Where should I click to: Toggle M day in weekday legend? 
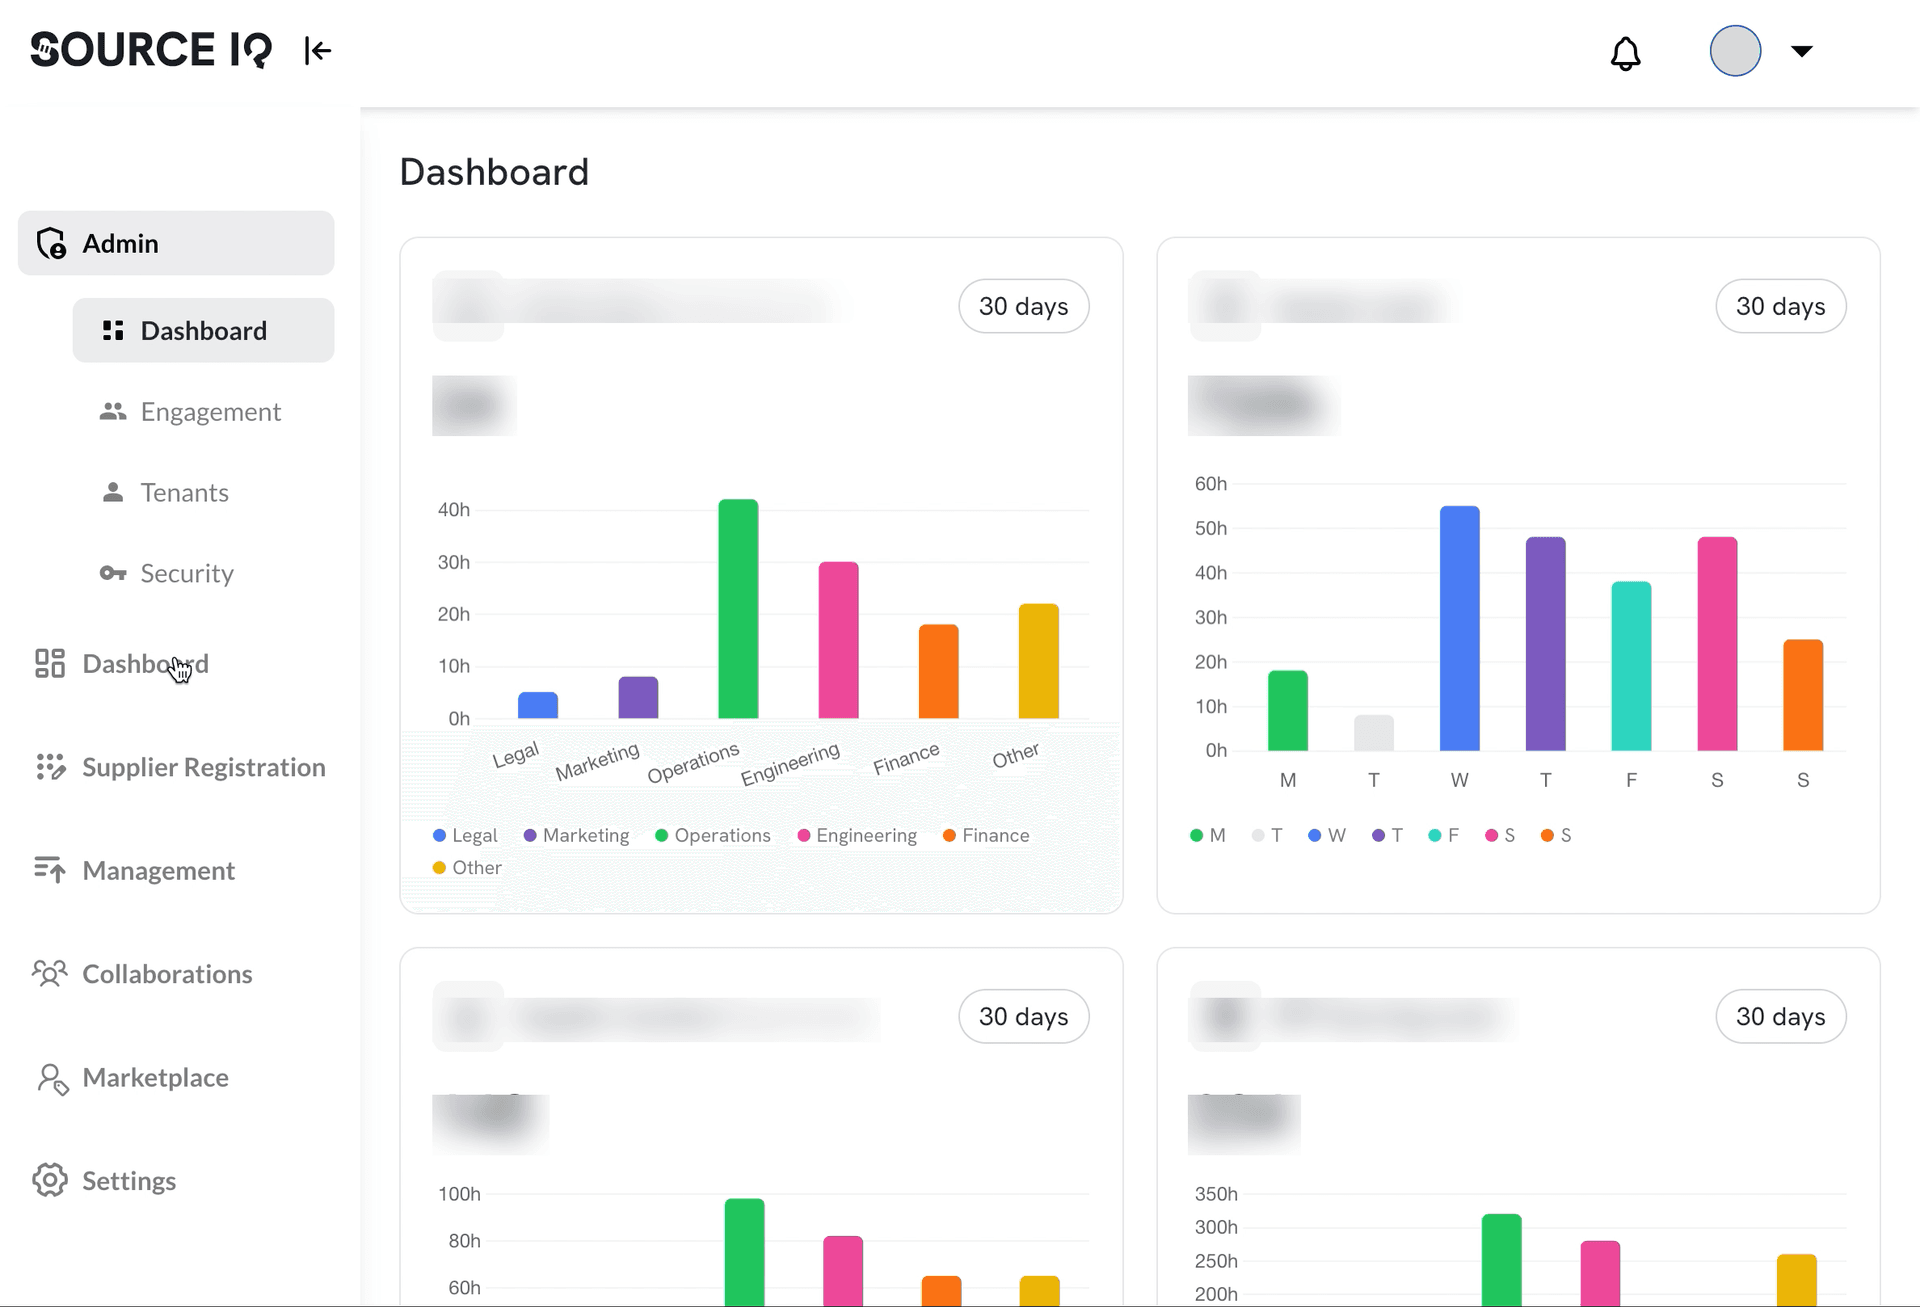(x=1207, y=836)
